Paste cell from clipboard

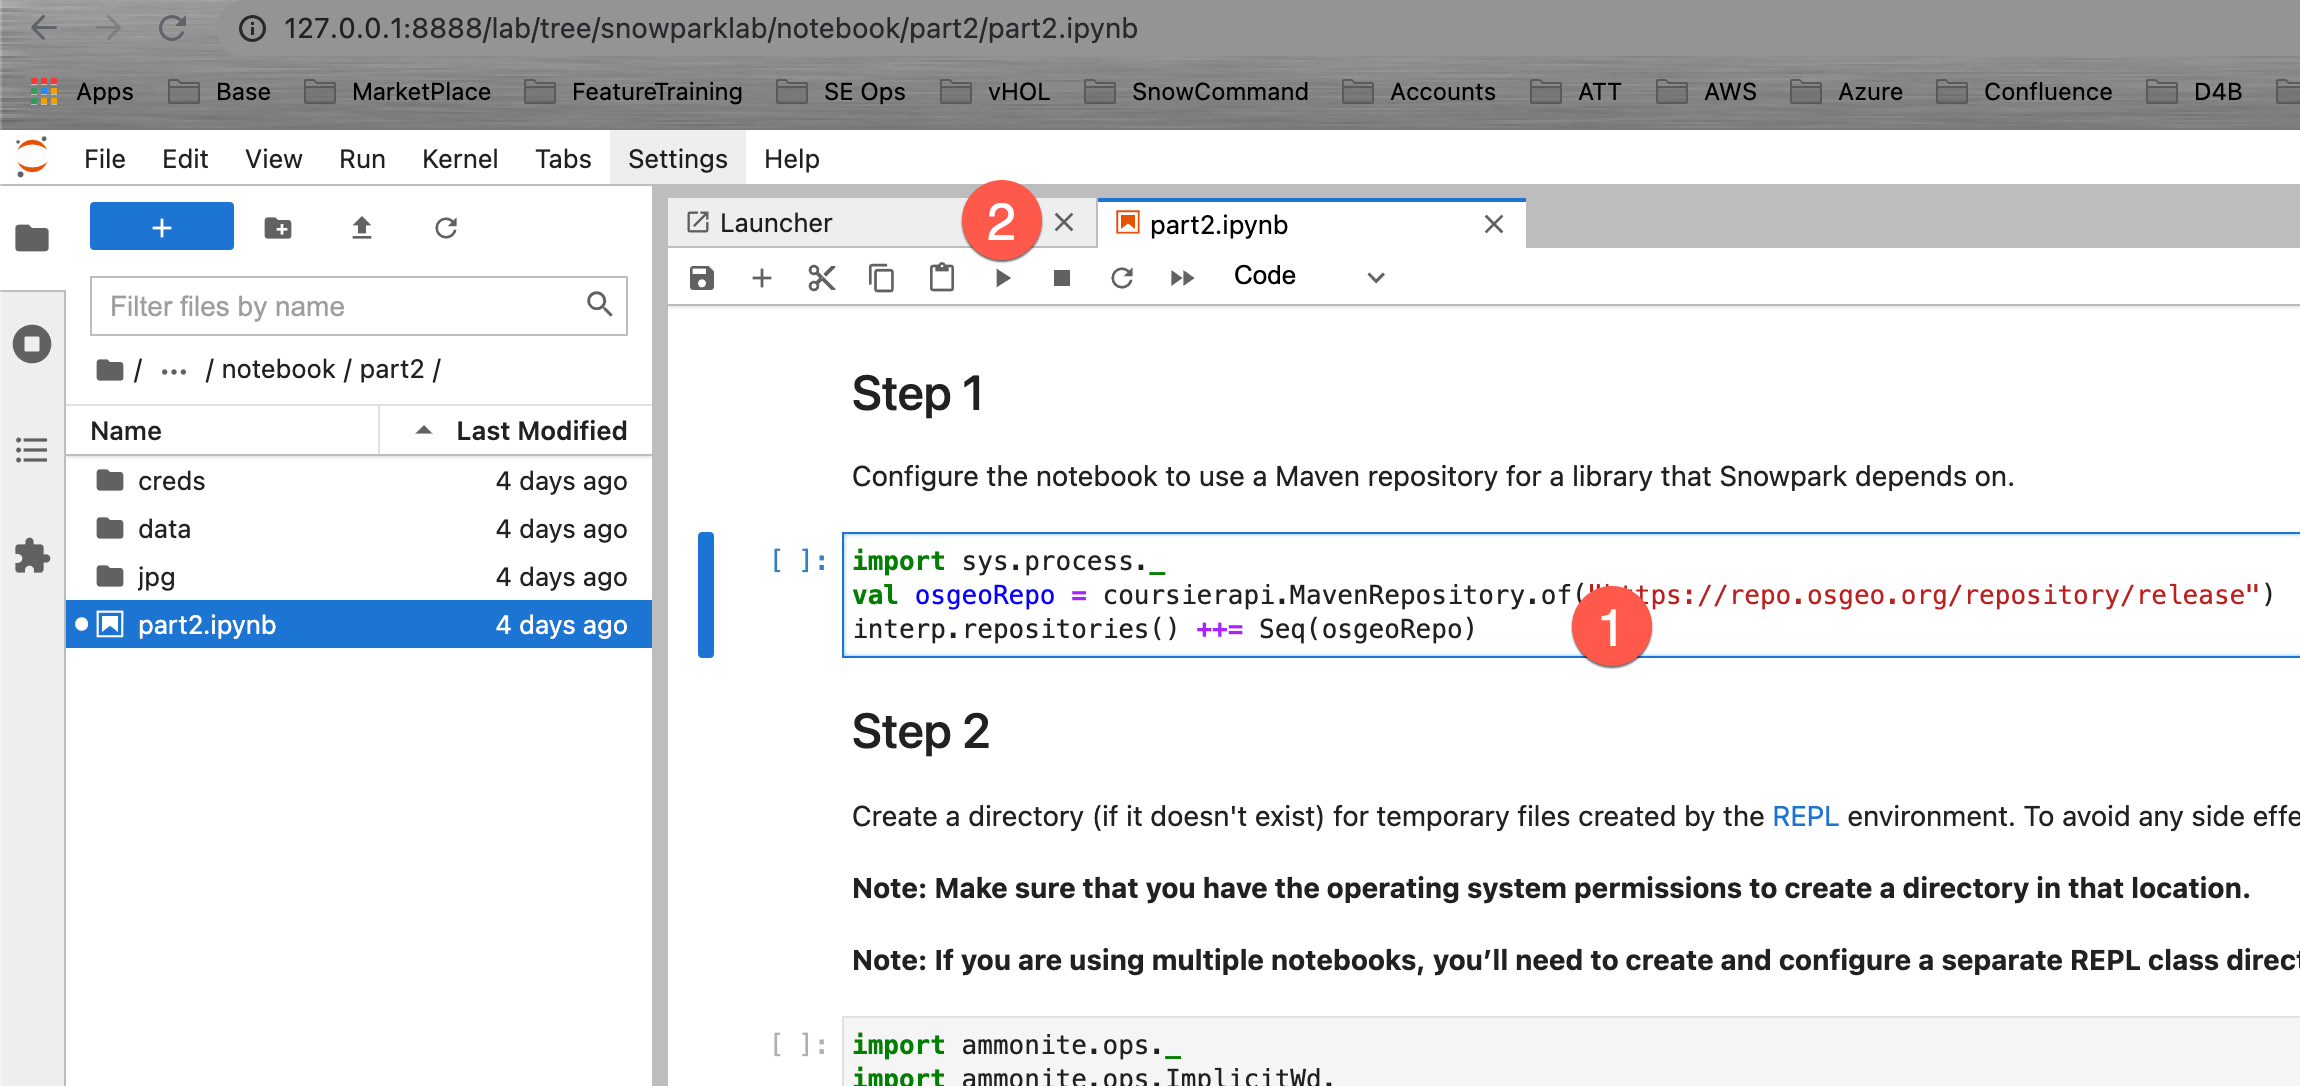(x=942, y=277)
